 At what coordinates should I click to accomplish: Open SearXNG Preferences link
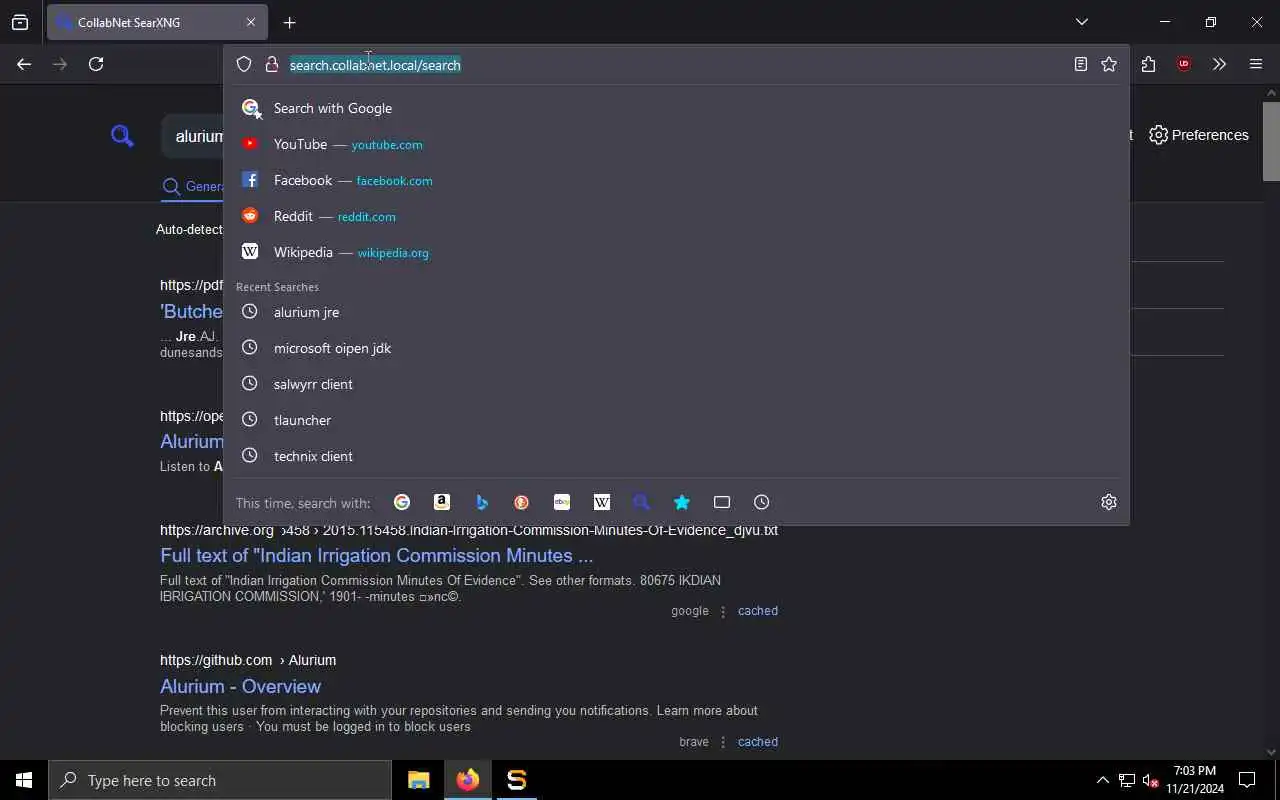1198,135
